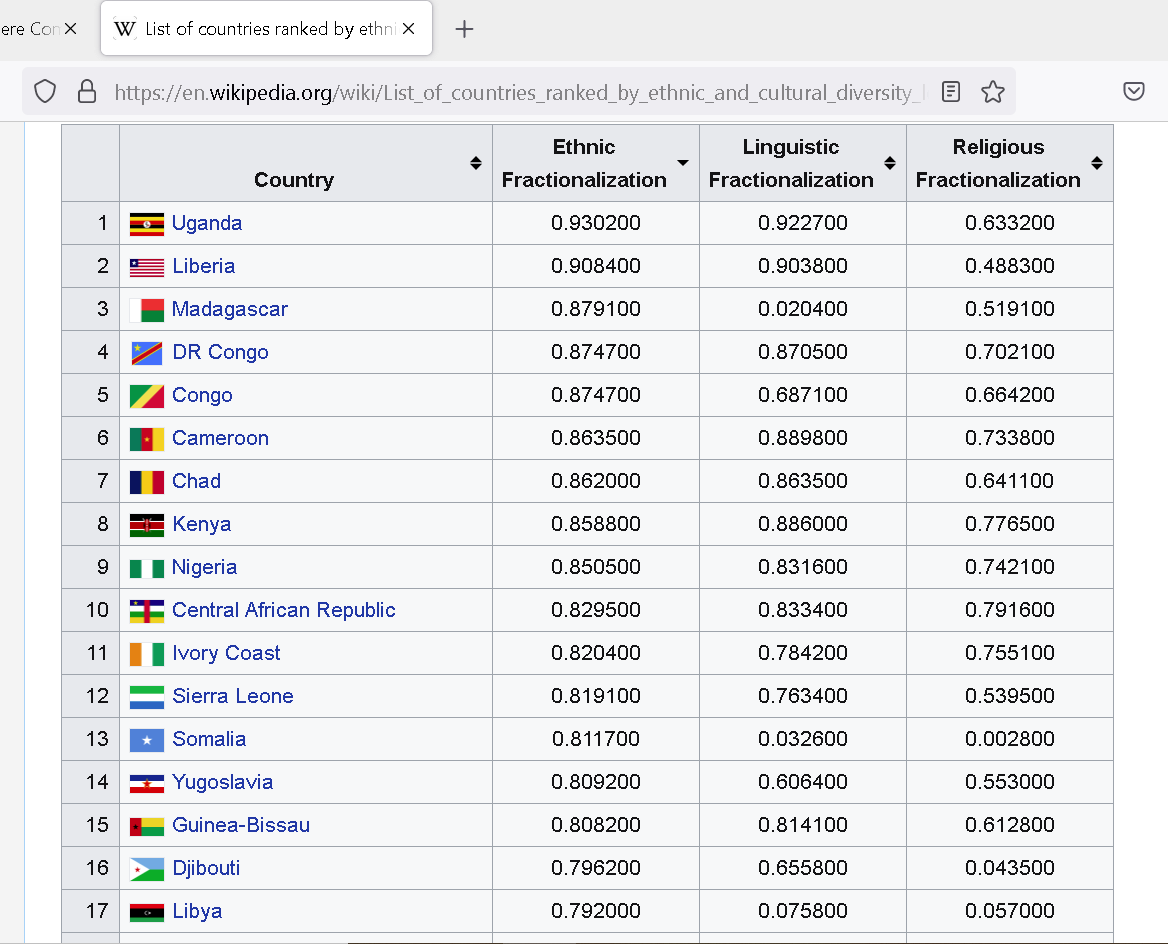1168x944 pixels.
Task: Open the Congo link in row 5
Action: point(202,396)
